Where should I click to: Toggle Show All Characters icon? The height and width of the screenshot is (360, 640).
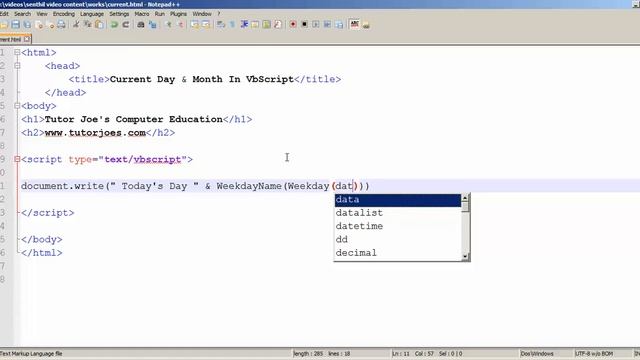coord(232,24)
